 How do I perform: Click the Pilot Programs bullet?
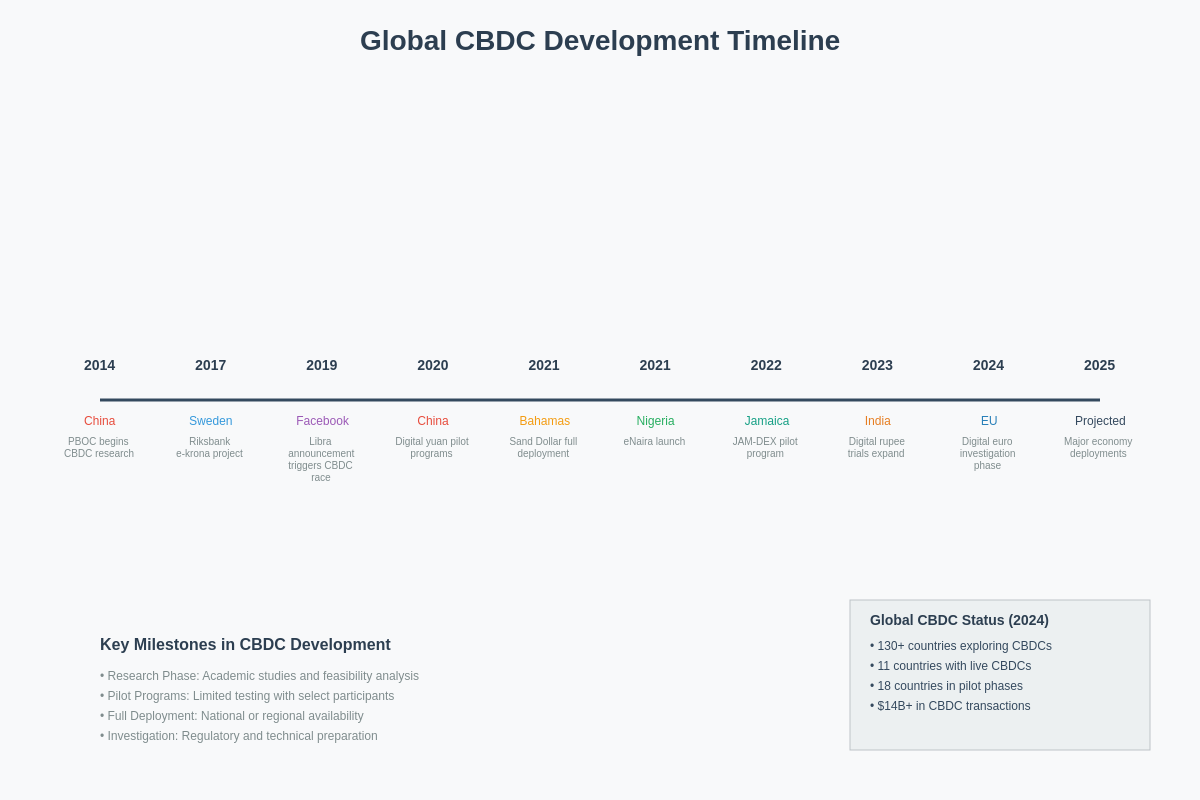(247, 696)
